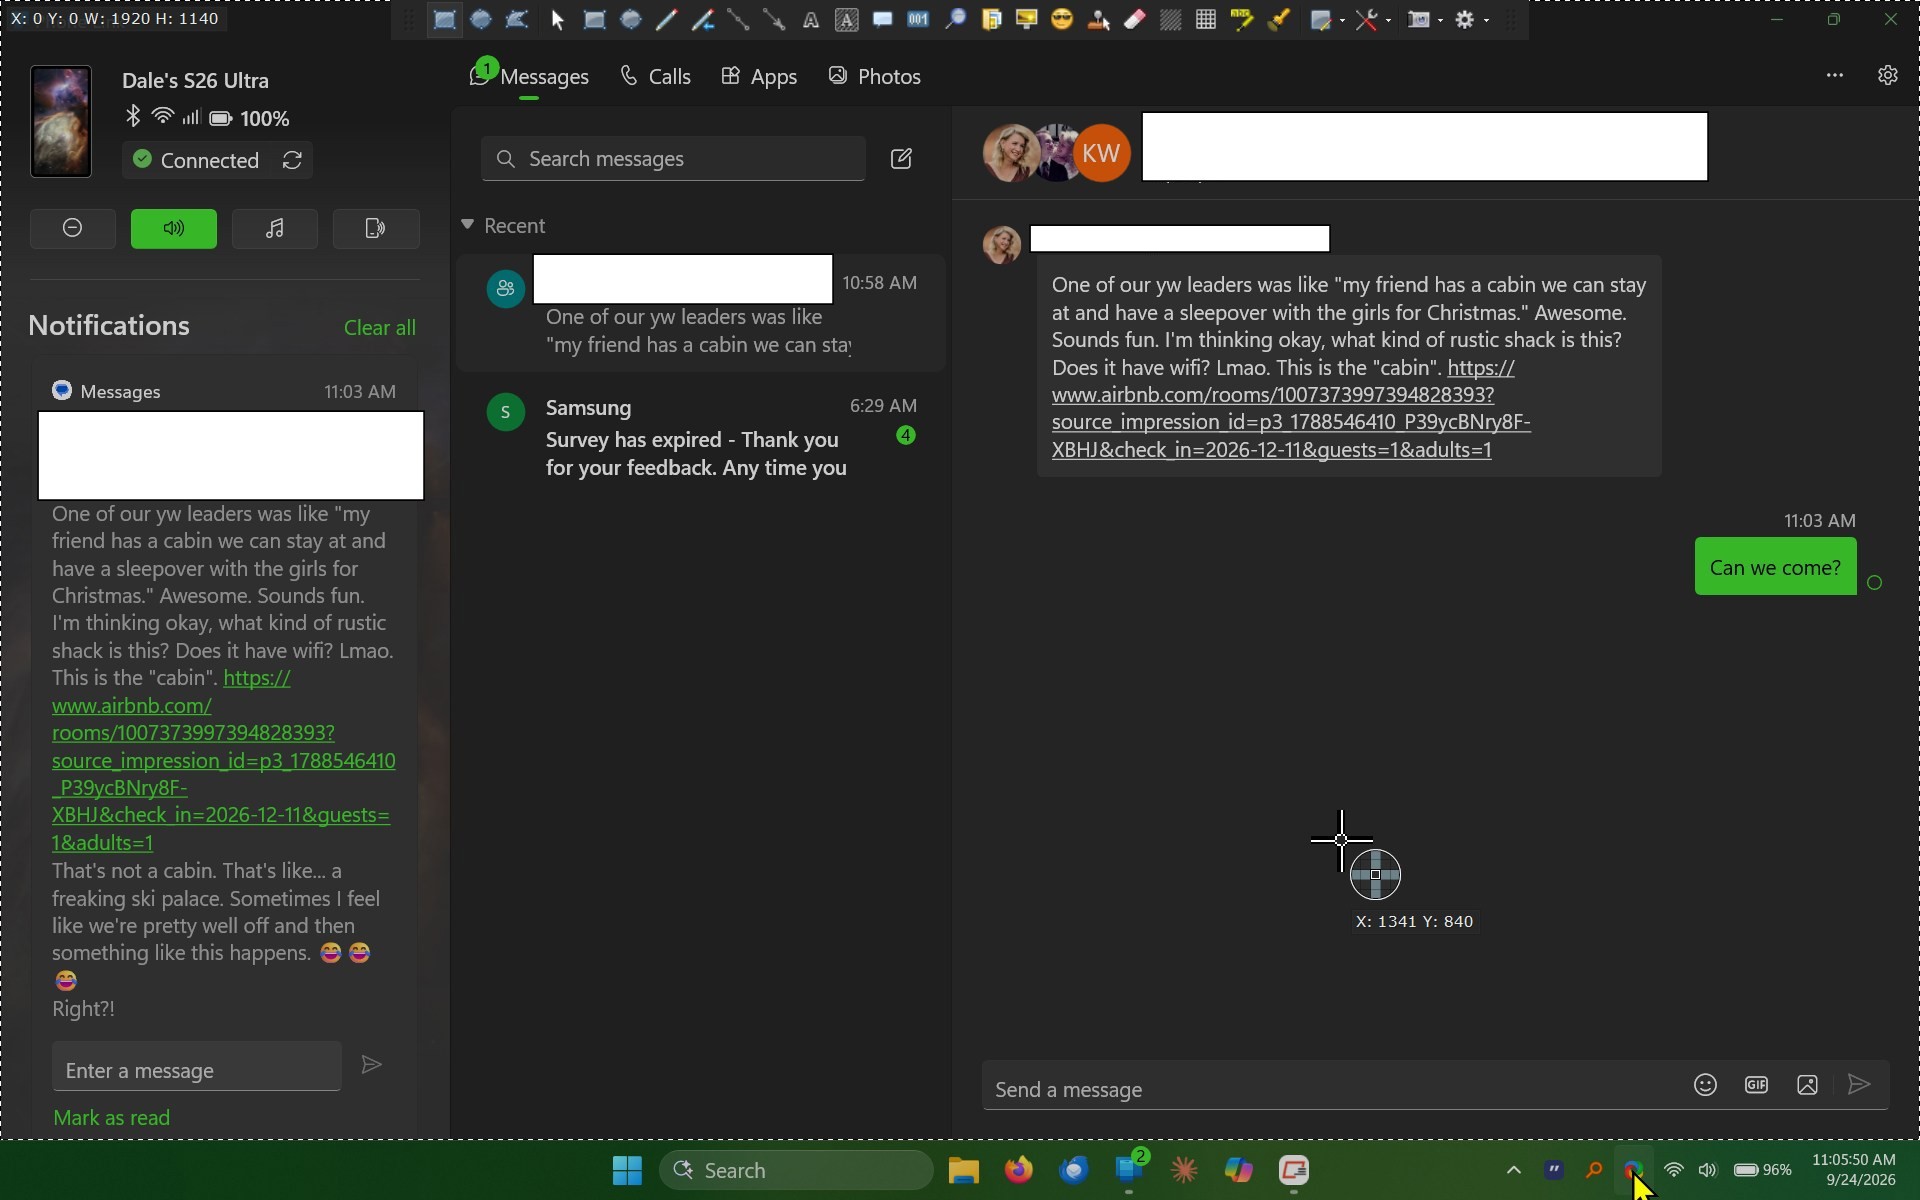Go to the Photos tab
Screen dimensions: 1920x1200
[875, 77]
